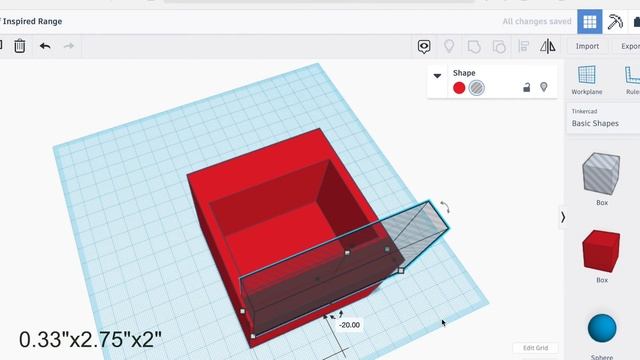Screen dimensions: 640x360
Task: Delete the selected shape with trash icon
Action: 20,46
